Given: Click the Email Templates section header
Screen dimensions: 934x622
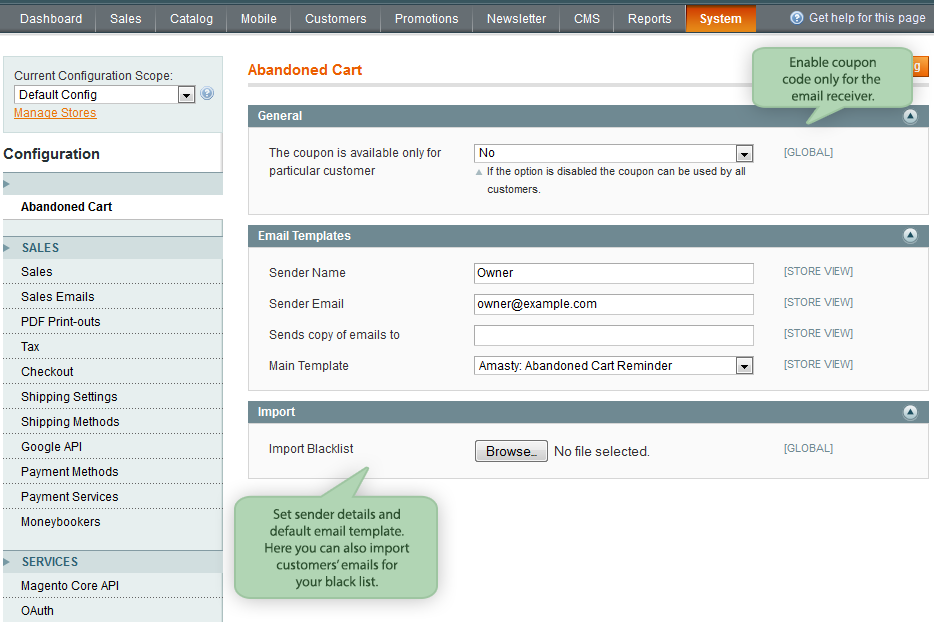Looking at the screenshot, I should pos(588,236).
